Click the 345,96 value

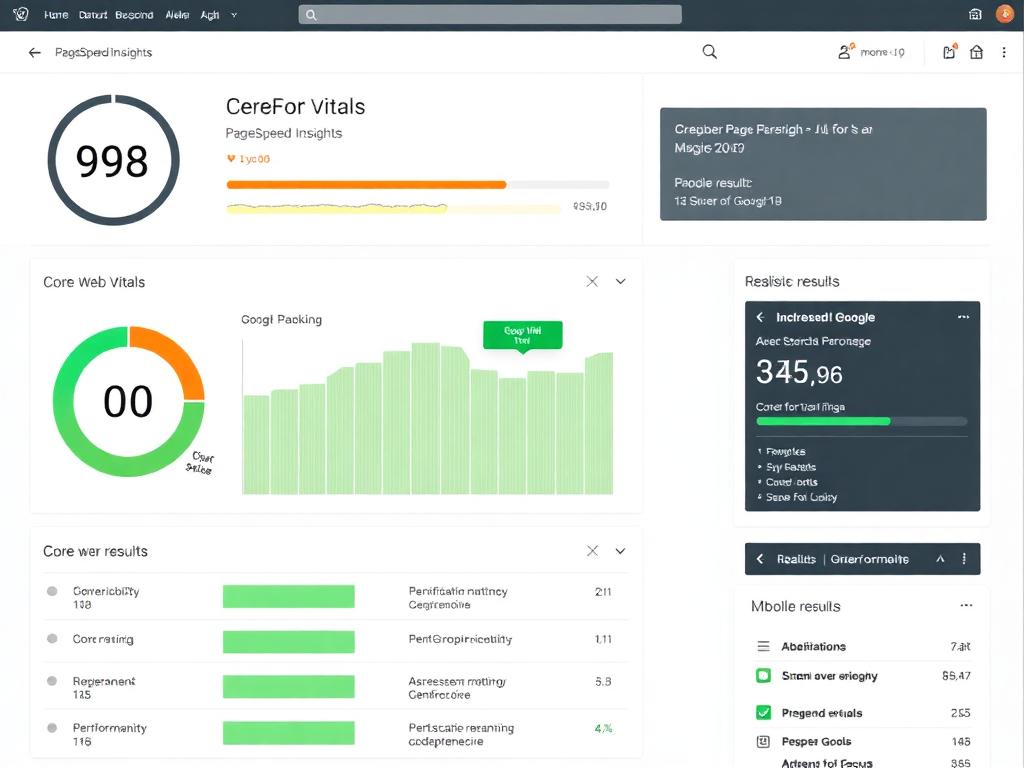799,372
